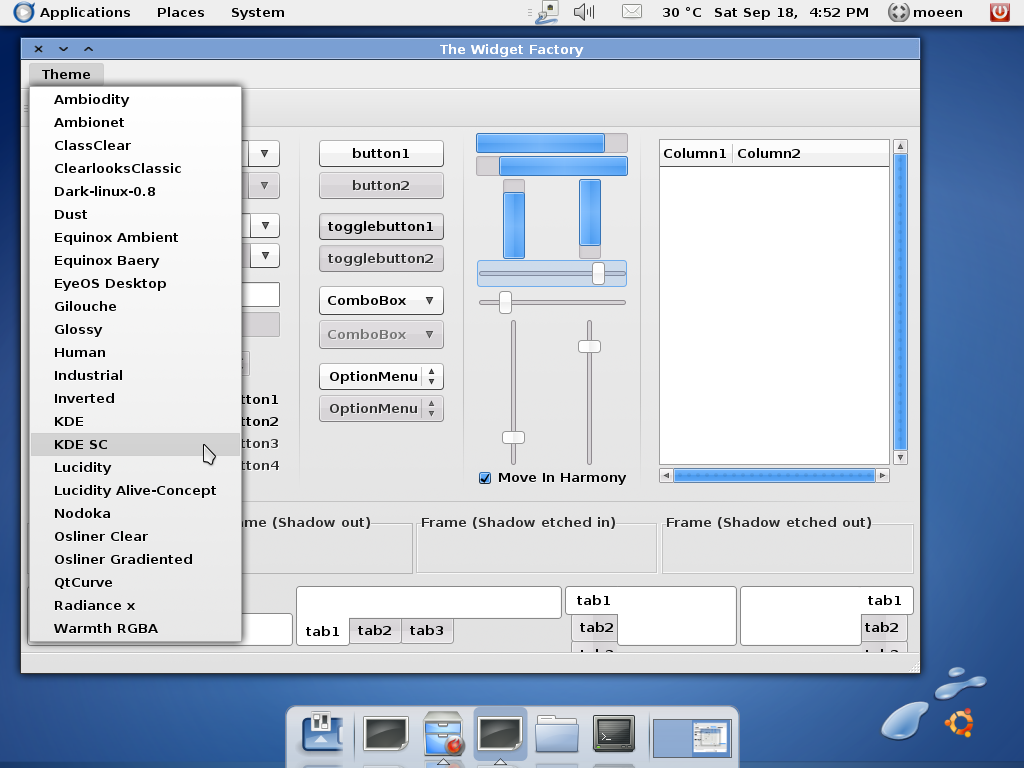Open the network connection tray icon
Viewport: 1024px width, 768px height.
(547, 12)
